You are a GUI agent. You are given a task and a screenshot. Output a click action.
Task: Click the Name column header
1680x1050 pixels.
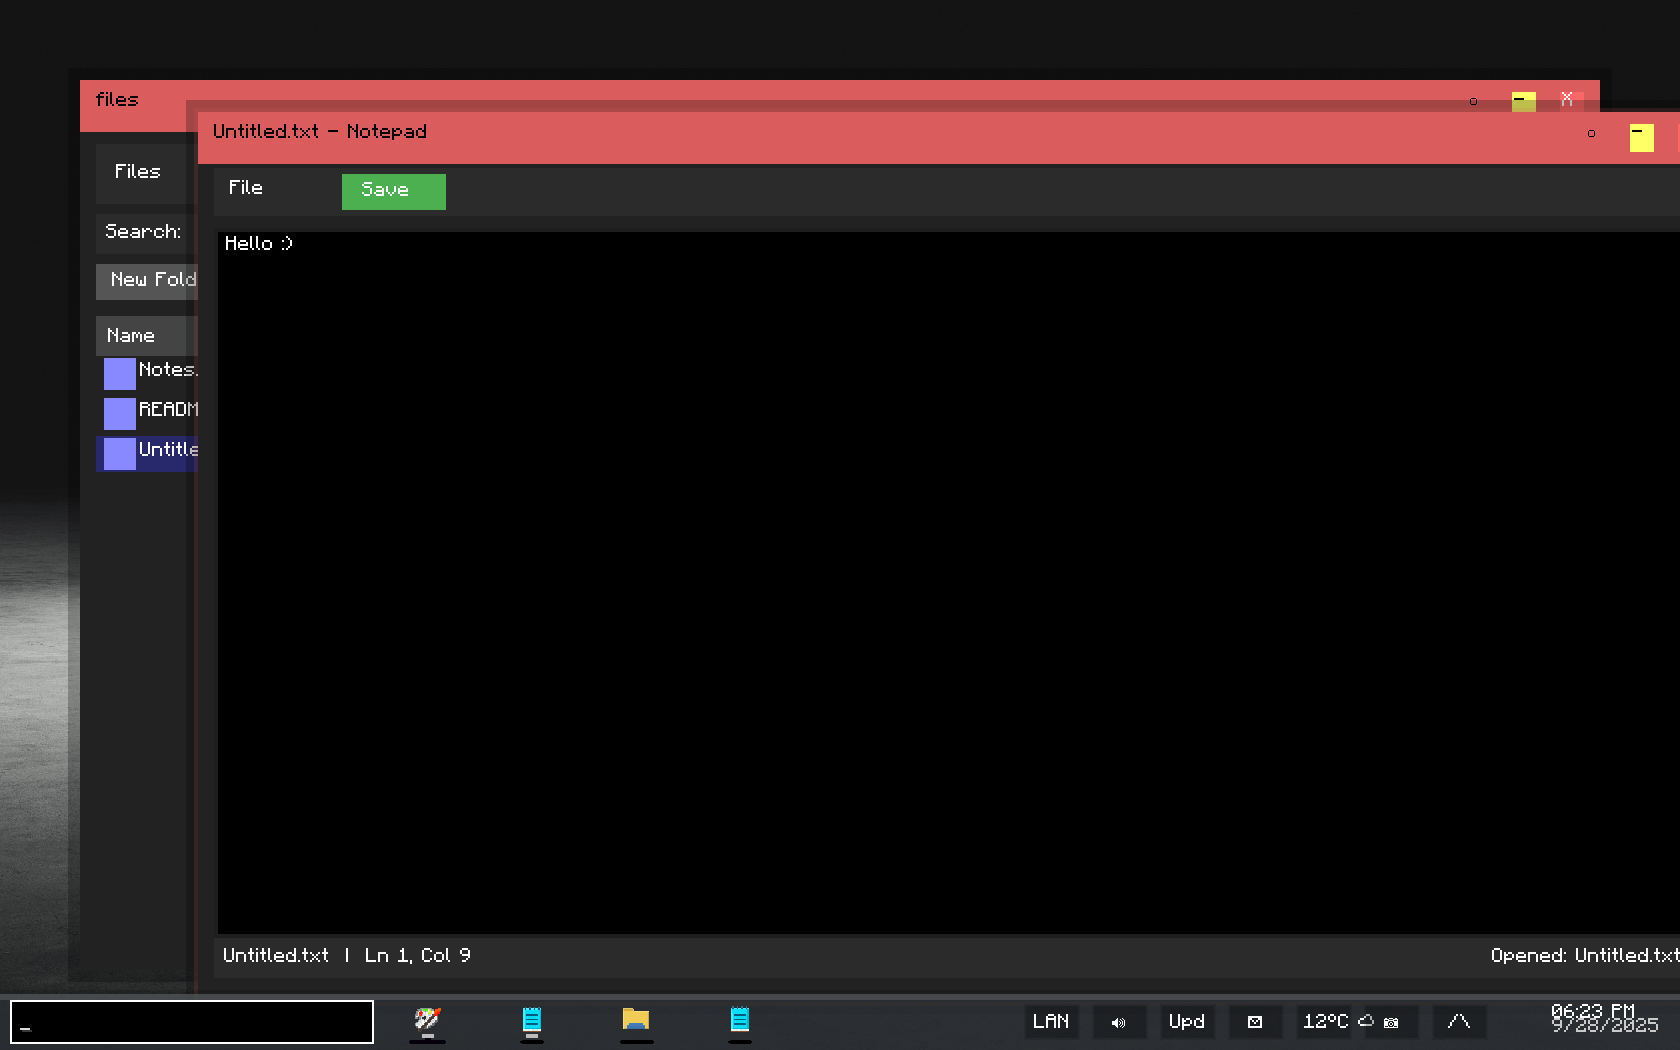coord(140,336)
